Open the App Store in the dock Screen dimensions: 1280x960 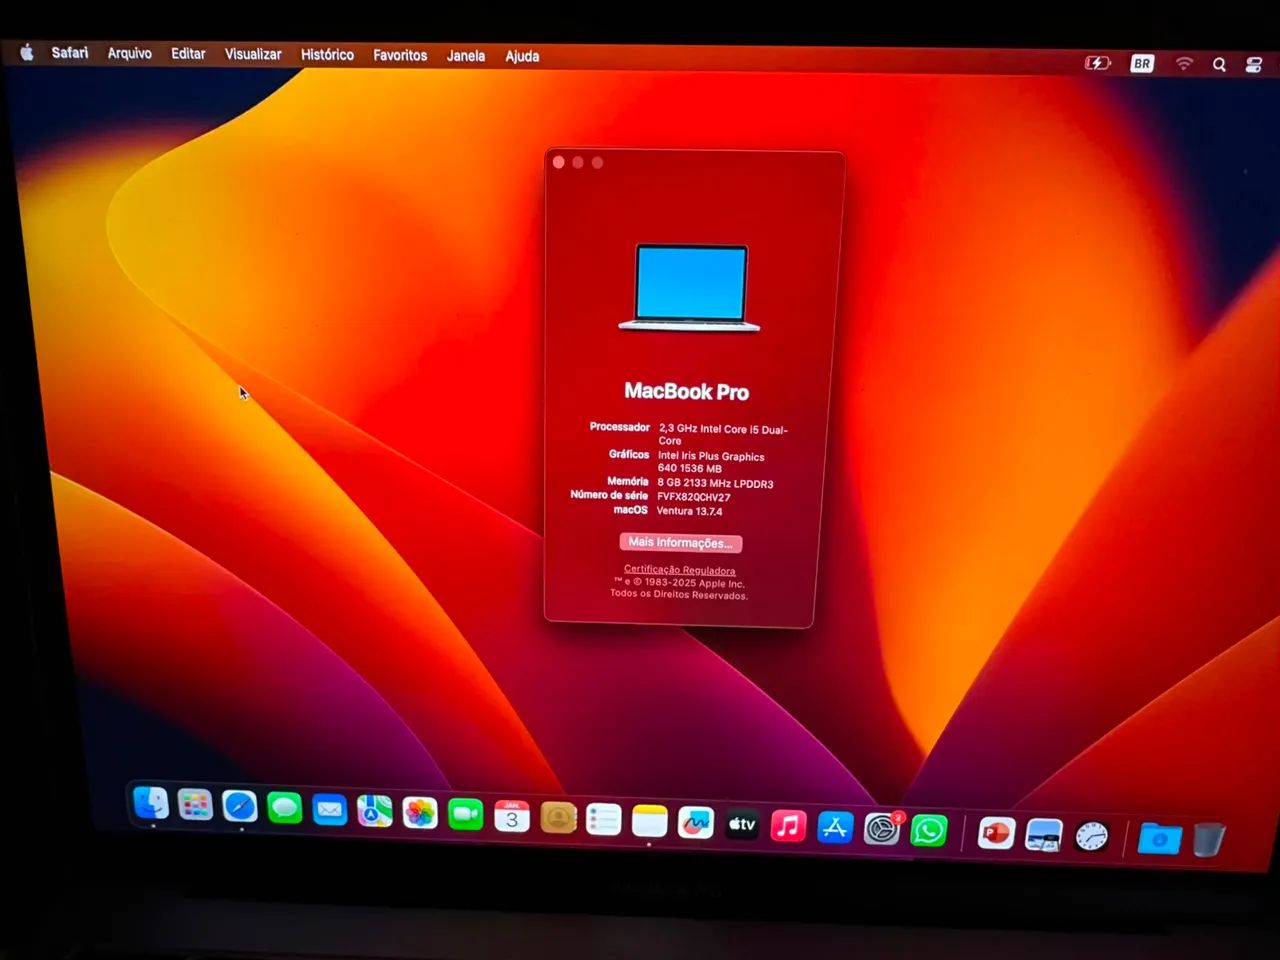(x=835, y=827)
